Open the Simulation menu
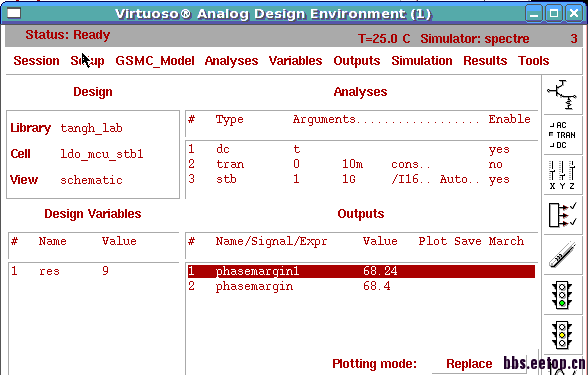588x375 pixels. coord(422,61)
